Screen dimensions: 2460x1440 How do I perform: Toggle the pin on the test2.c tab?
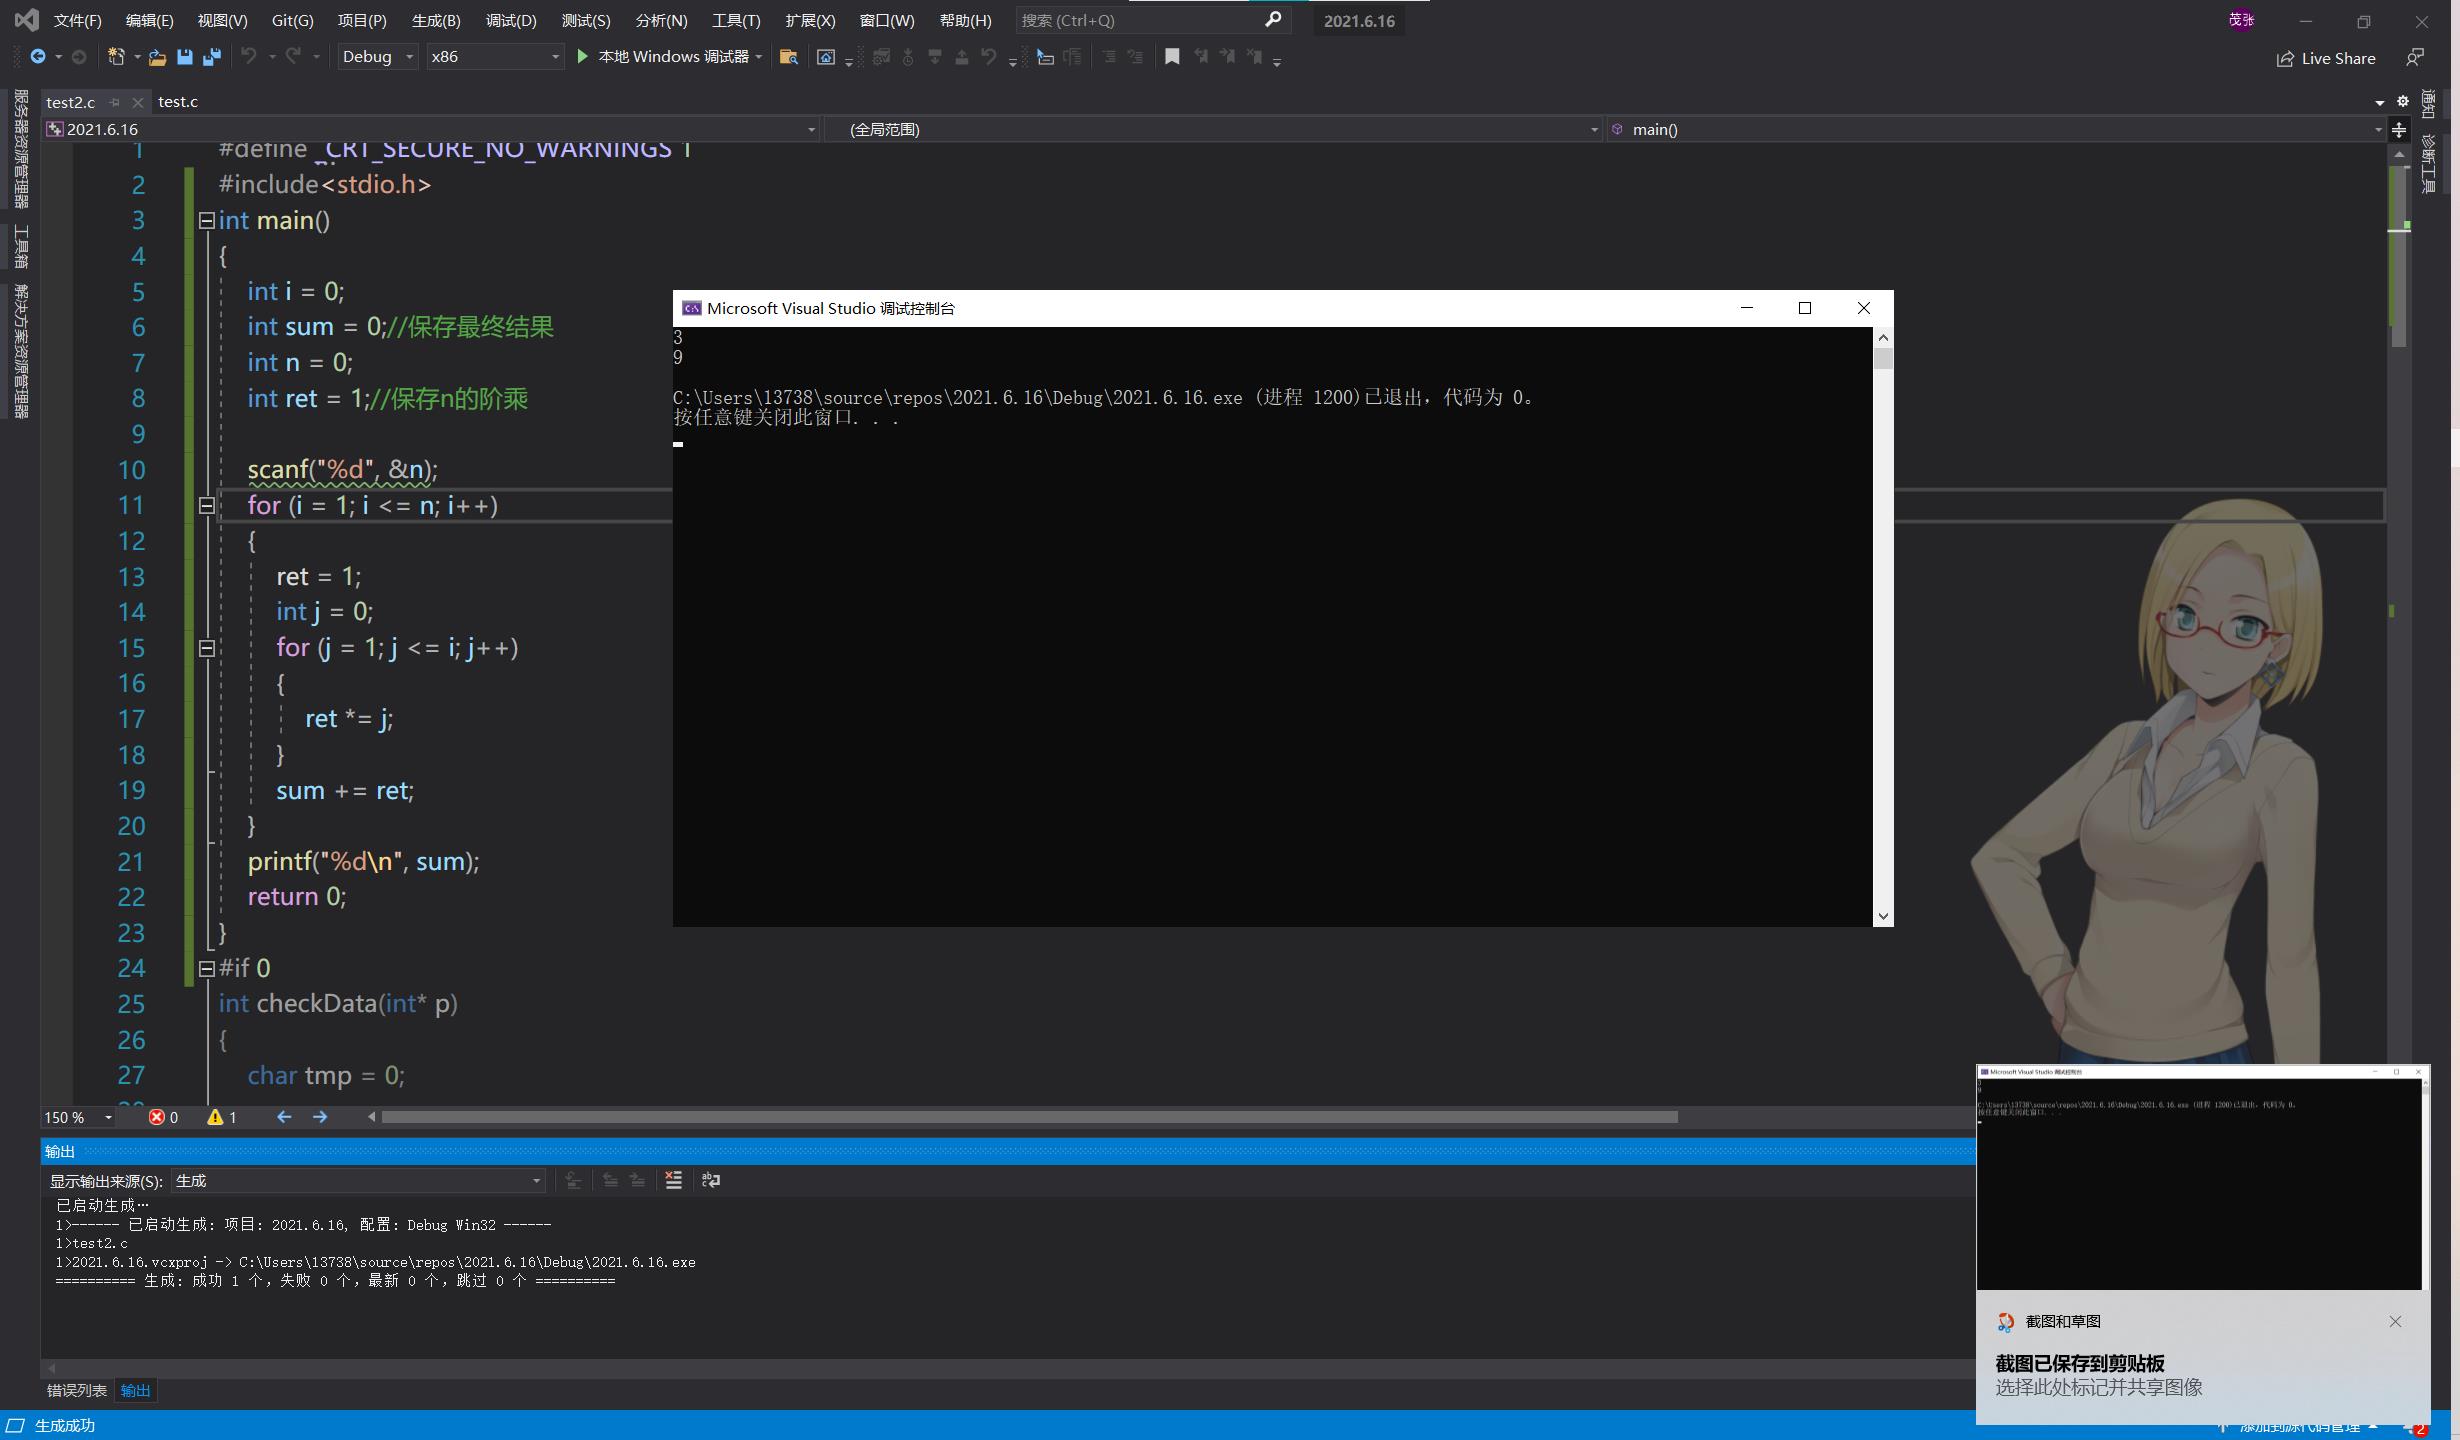pos(114,102)
